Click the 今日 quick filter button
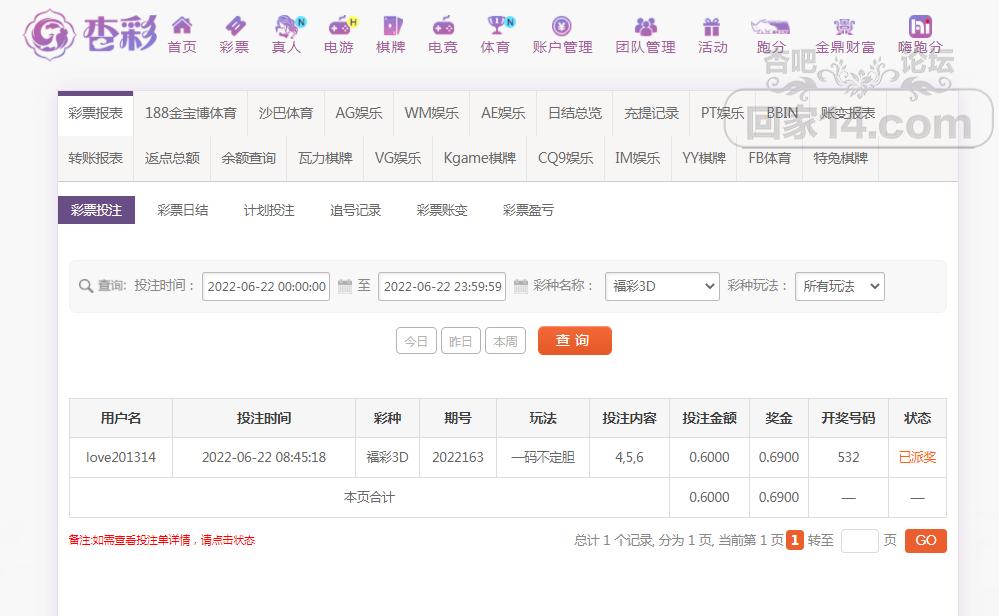 click(x=416, y=341)
